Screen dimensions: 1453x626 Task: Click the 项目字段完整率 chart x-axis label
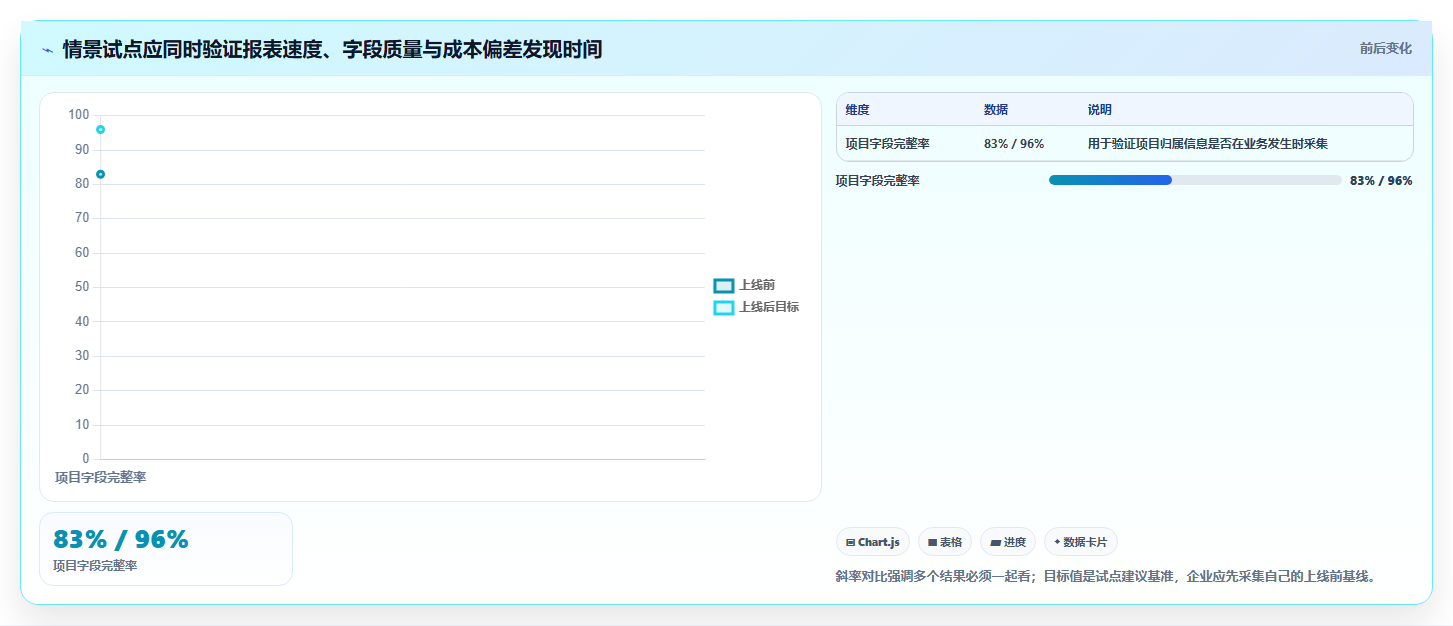point(100,478)
